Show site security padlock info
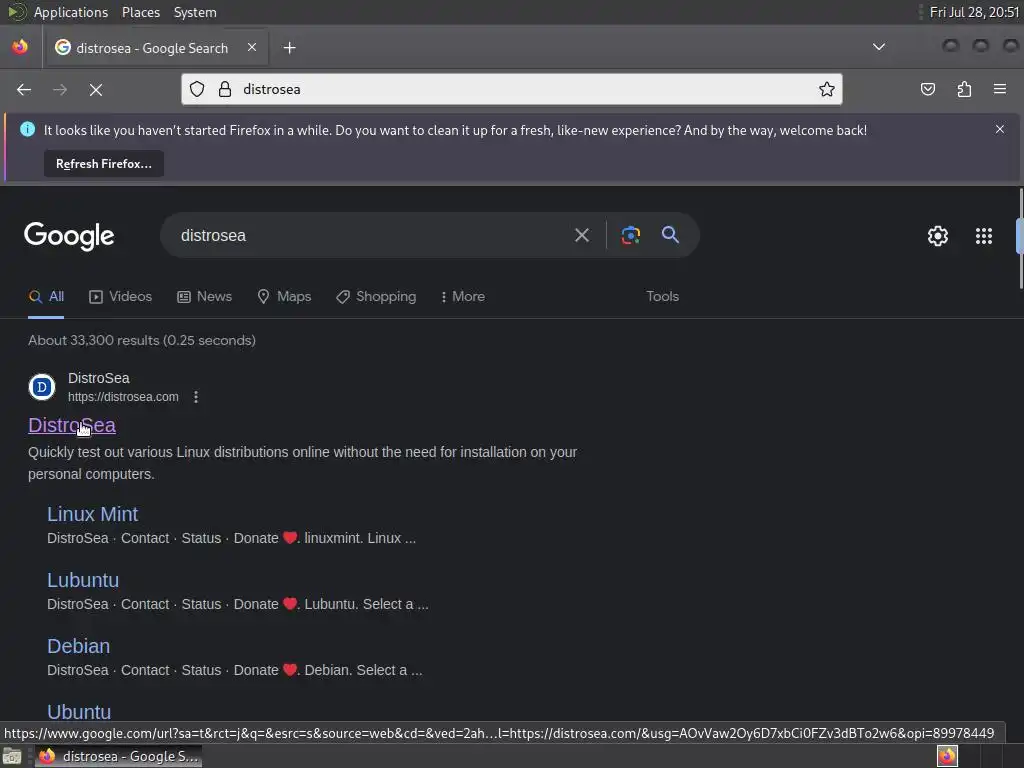Viewport: 1024px width, 768px height. (x=225, y=89)
